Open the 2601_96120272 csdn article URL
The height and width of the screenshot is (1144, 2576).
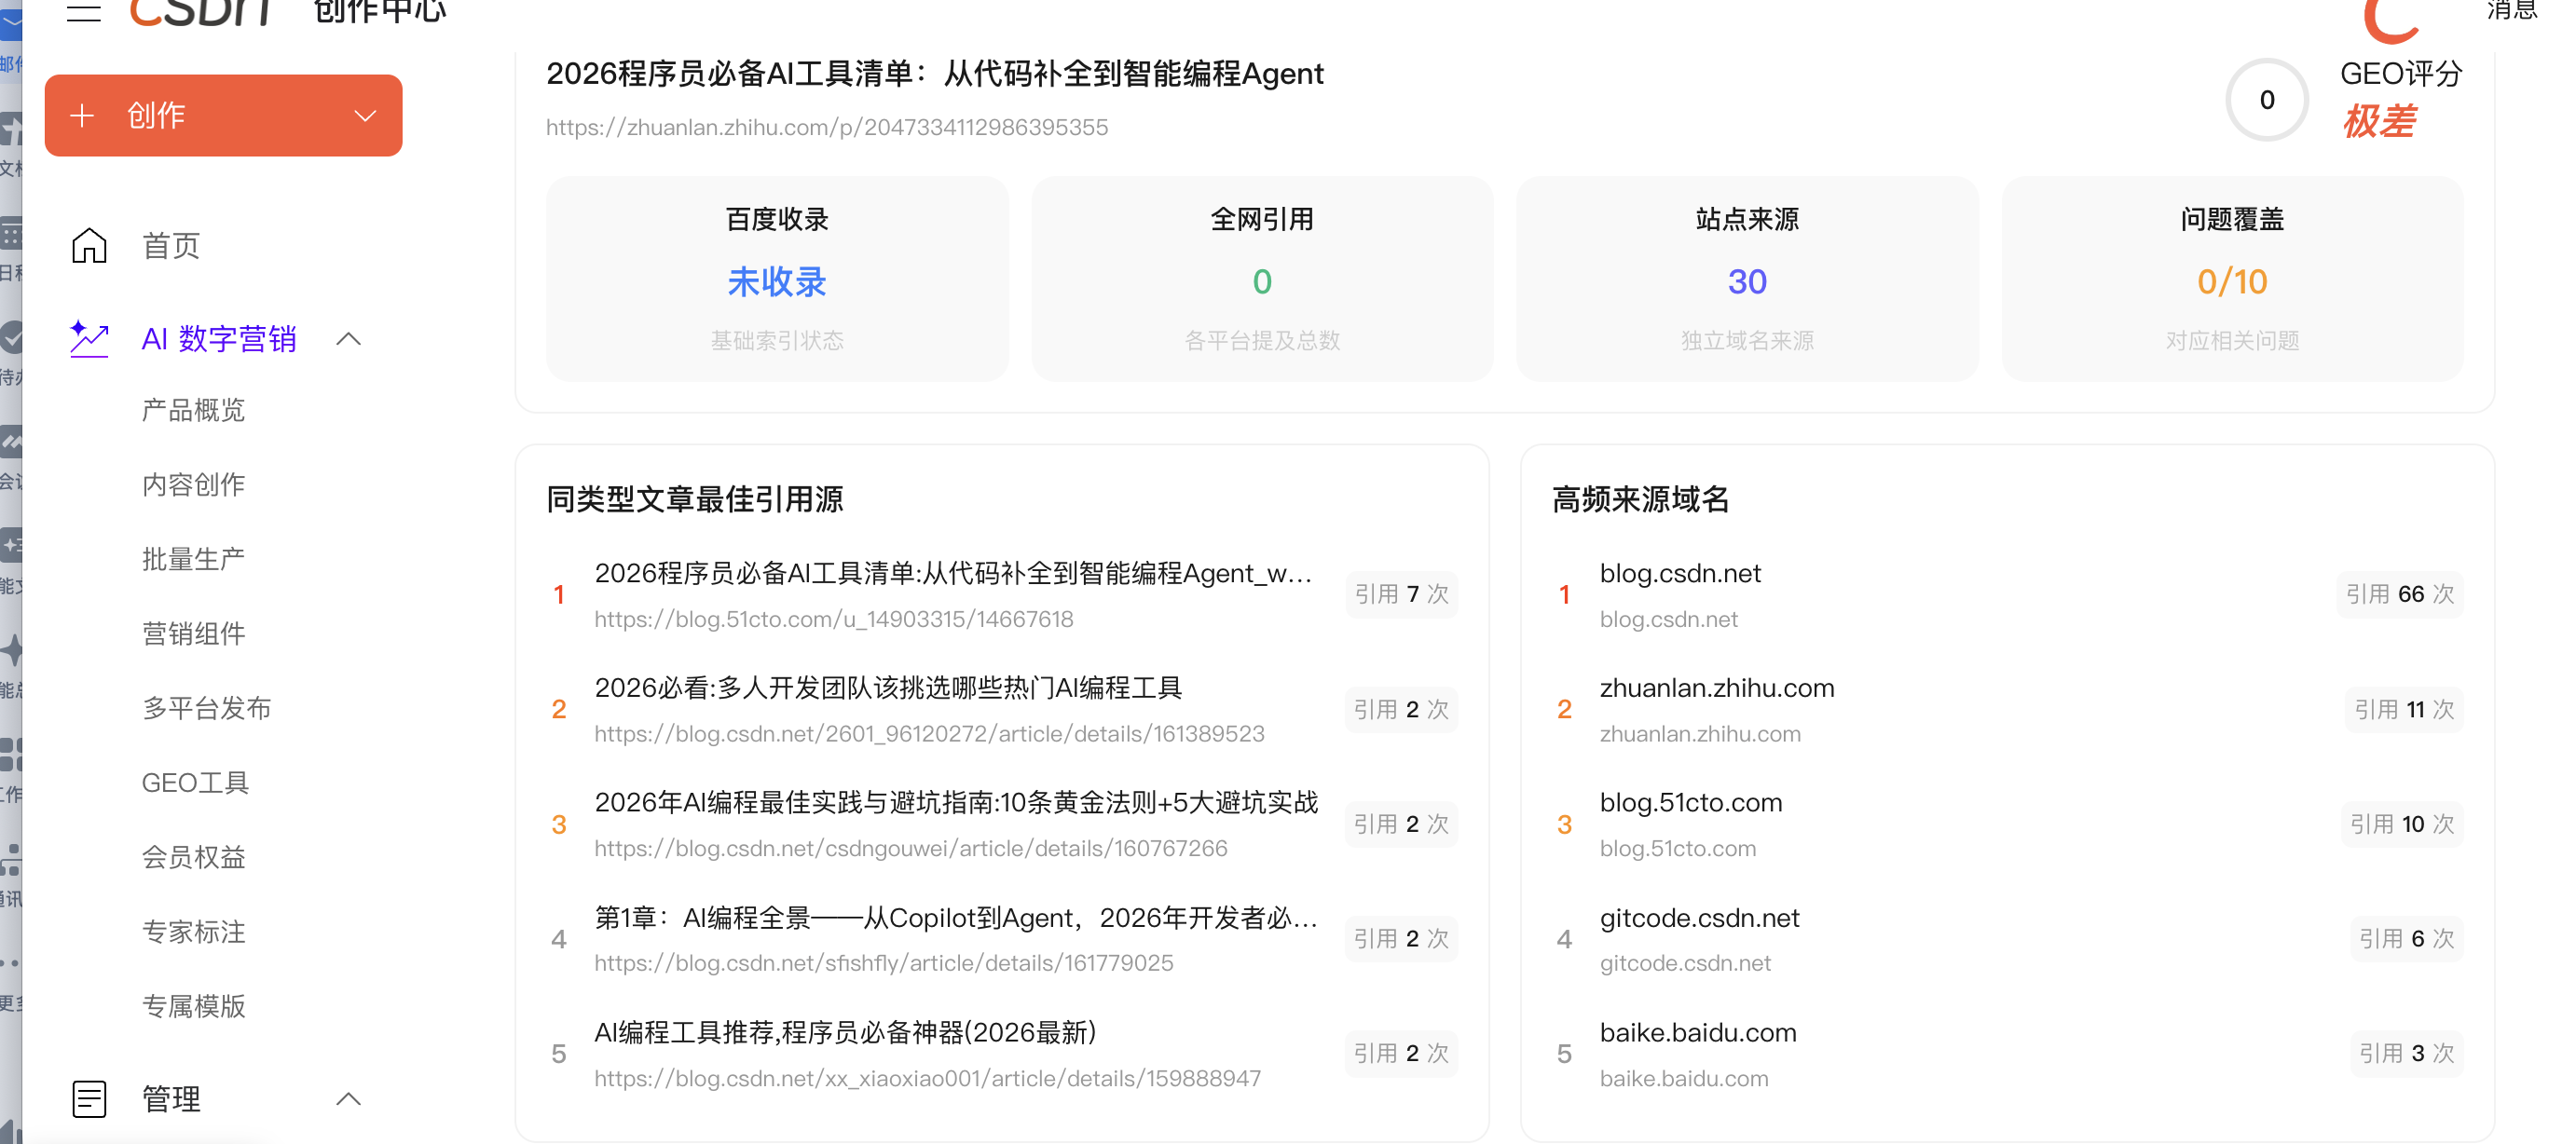click(929, 734)
